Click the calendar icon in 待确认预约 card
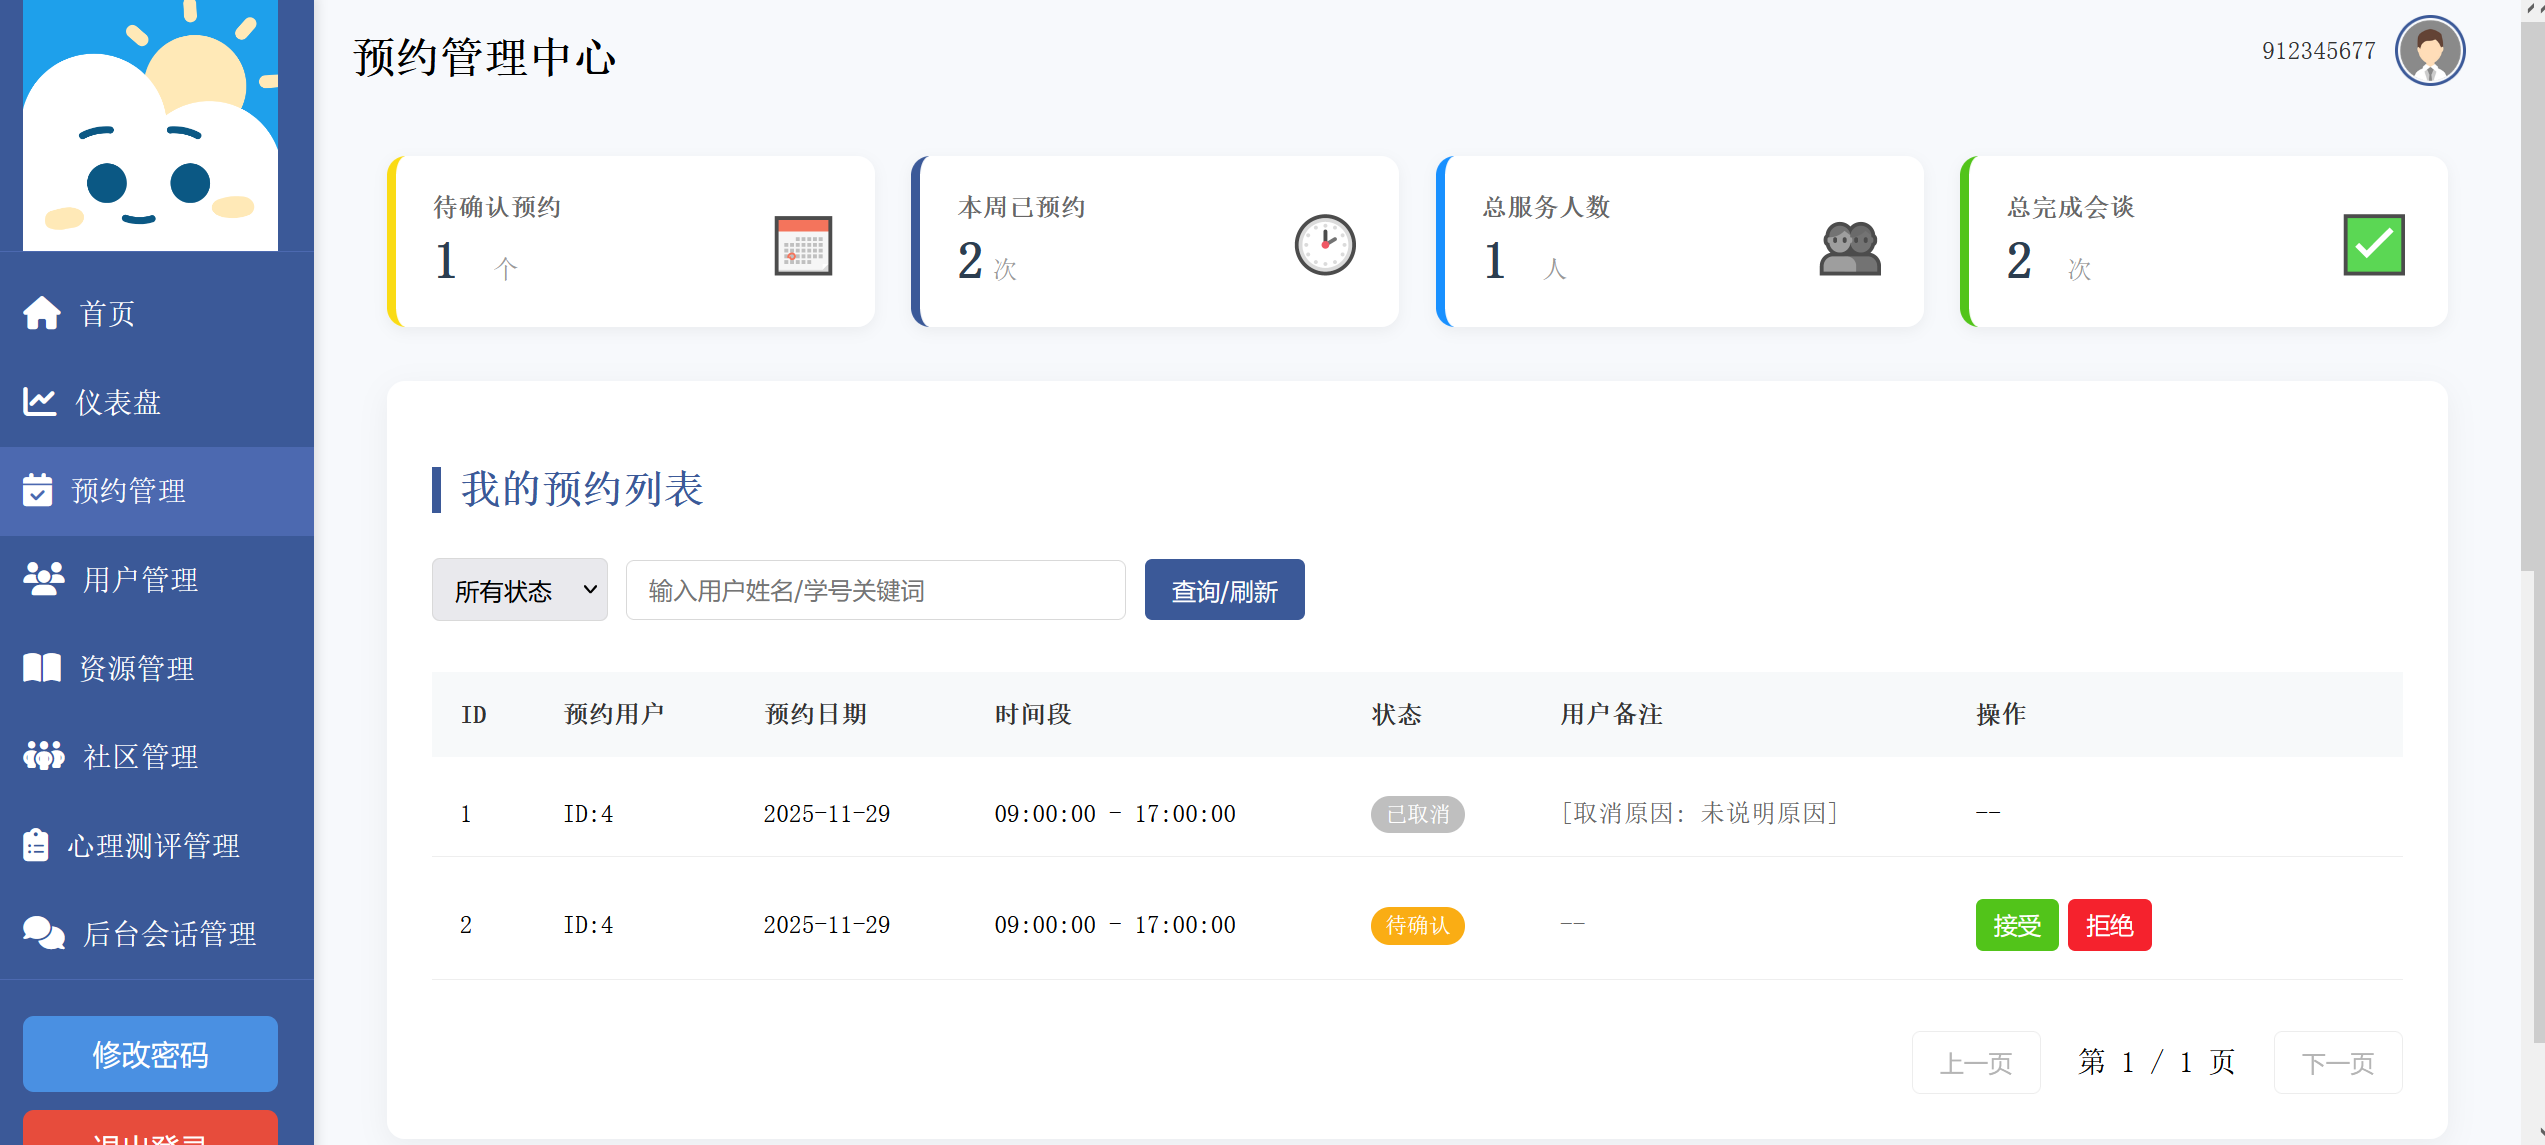 click(803, 245)
